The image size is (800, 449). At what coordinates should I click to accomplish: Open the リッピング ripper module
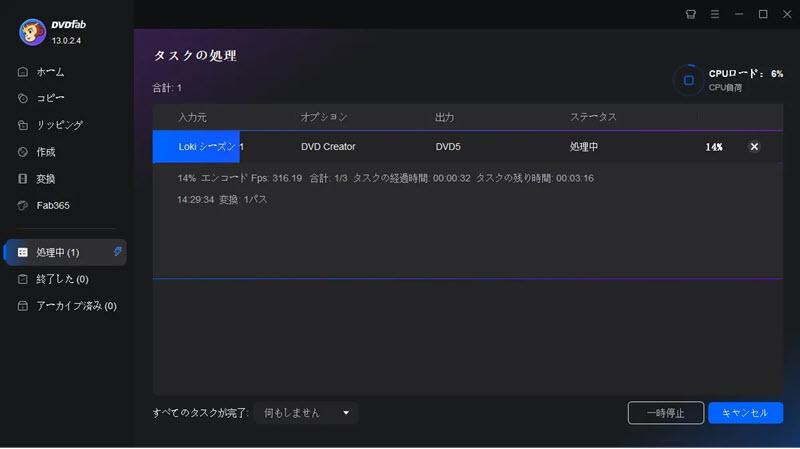click(x=58, y=125)
